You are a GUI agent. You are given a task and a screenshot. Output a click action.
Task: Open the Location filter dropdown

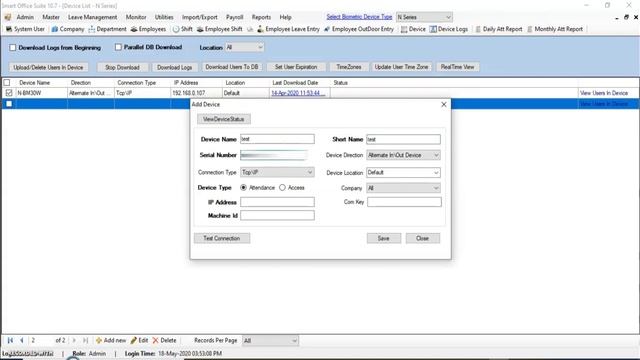point(244,47)
